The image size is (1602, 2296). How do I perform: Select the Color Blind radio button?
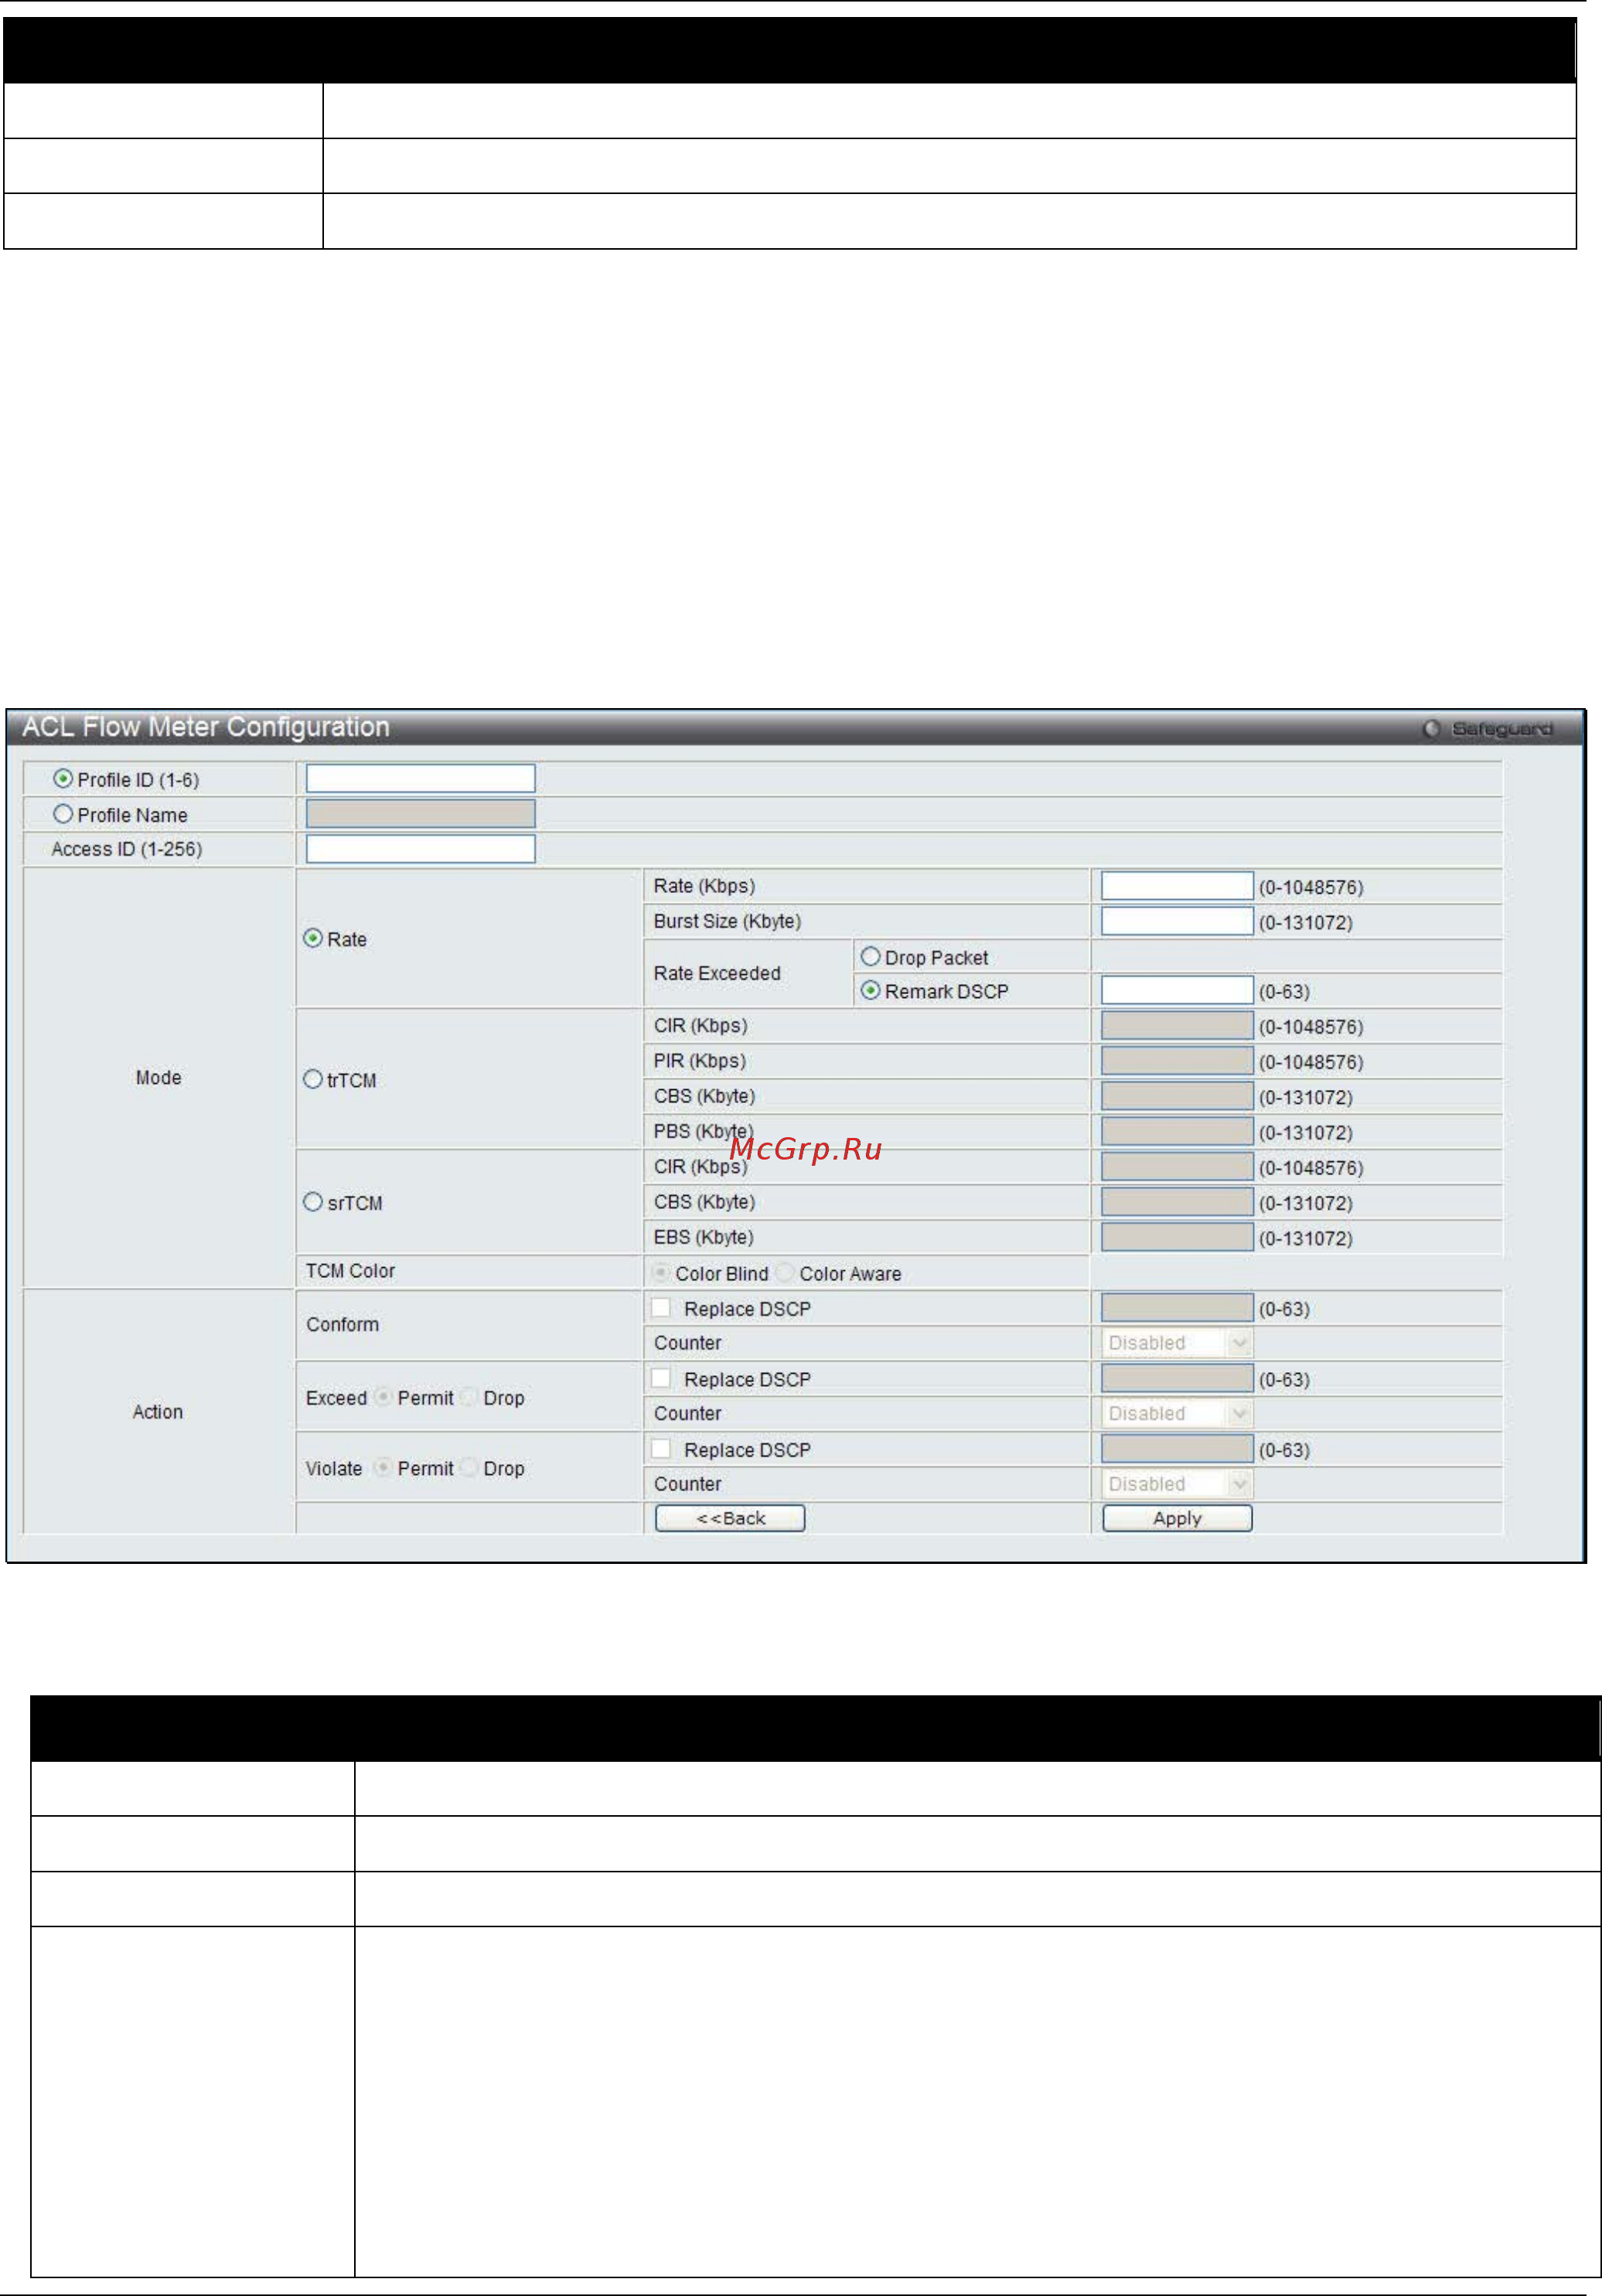coord(661,1272)
